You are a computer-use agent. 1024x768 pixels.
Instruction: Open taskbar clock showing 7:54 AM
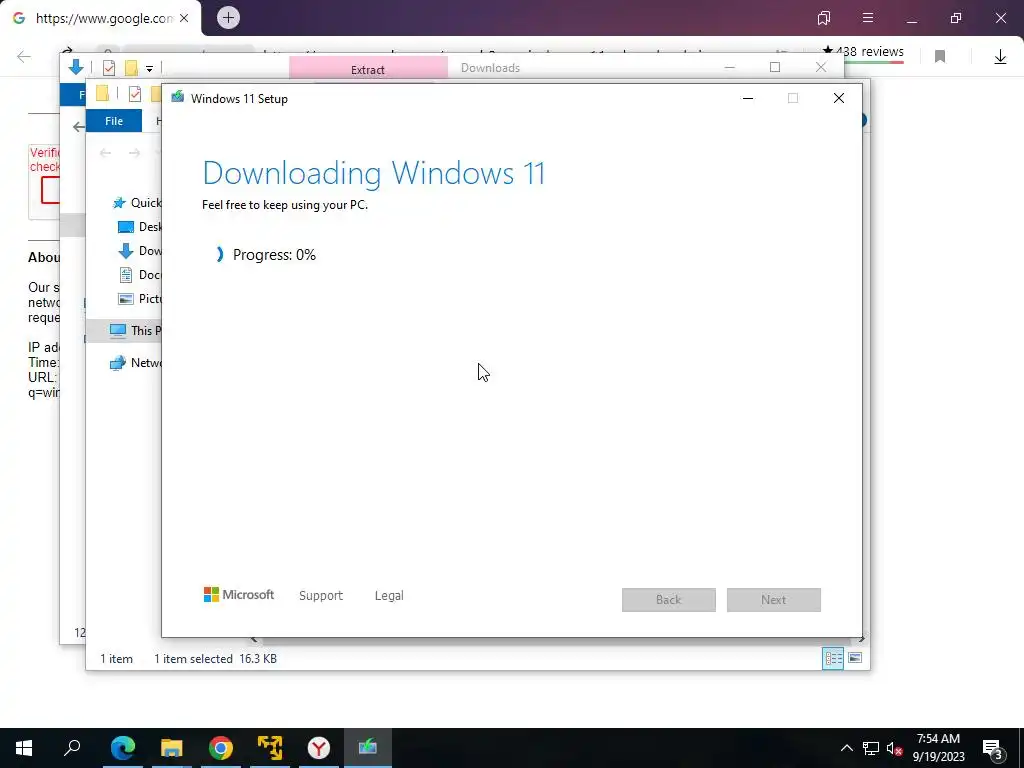938,748
